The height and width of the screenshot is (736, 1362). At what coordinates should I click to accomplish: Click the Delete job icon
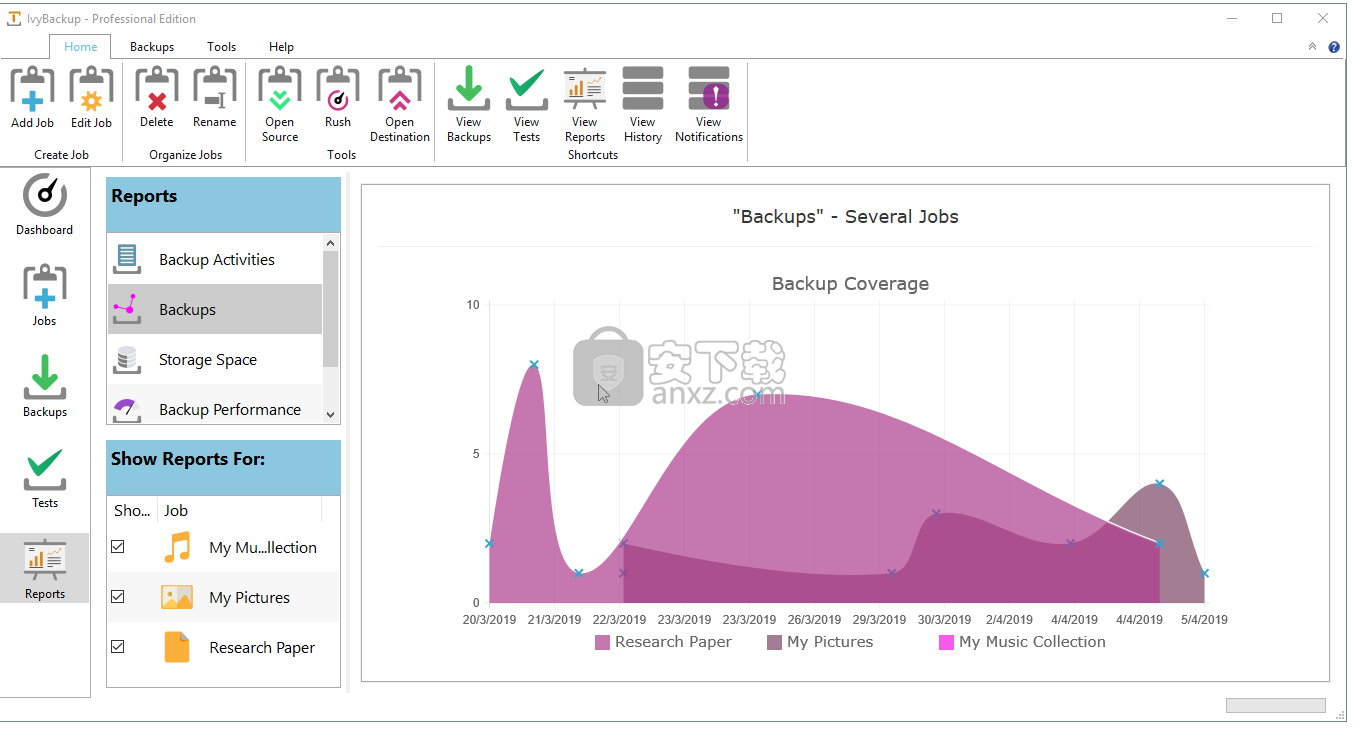point(156,98)
